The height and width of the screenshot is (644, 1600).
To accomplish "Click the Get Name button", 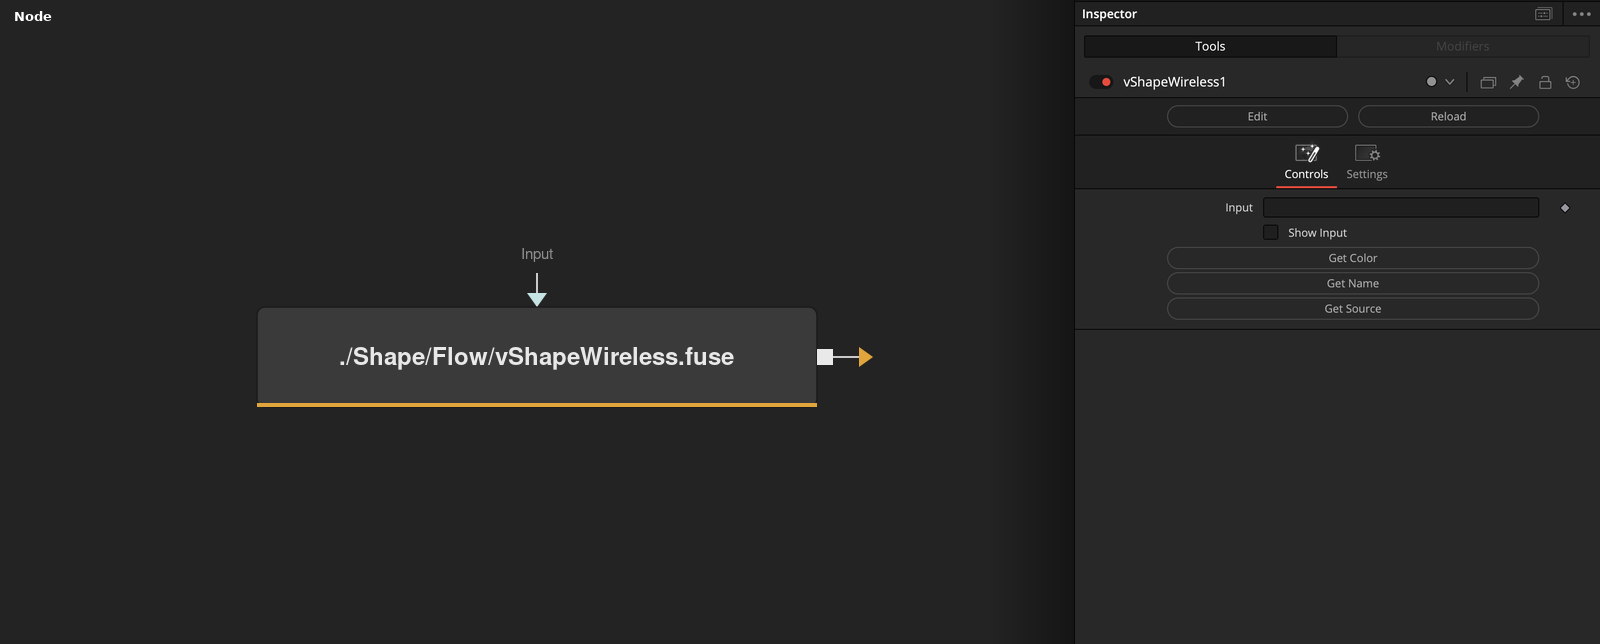I will click(1353, 283).
